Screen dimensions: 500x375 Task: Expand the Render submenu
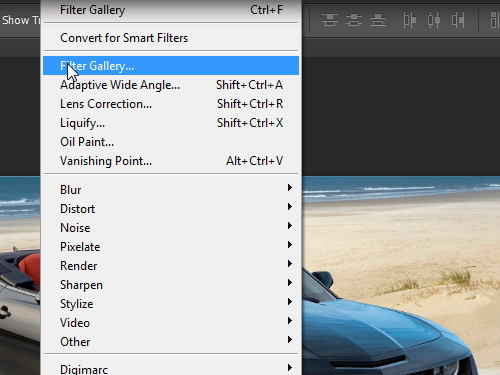point(171,266)
